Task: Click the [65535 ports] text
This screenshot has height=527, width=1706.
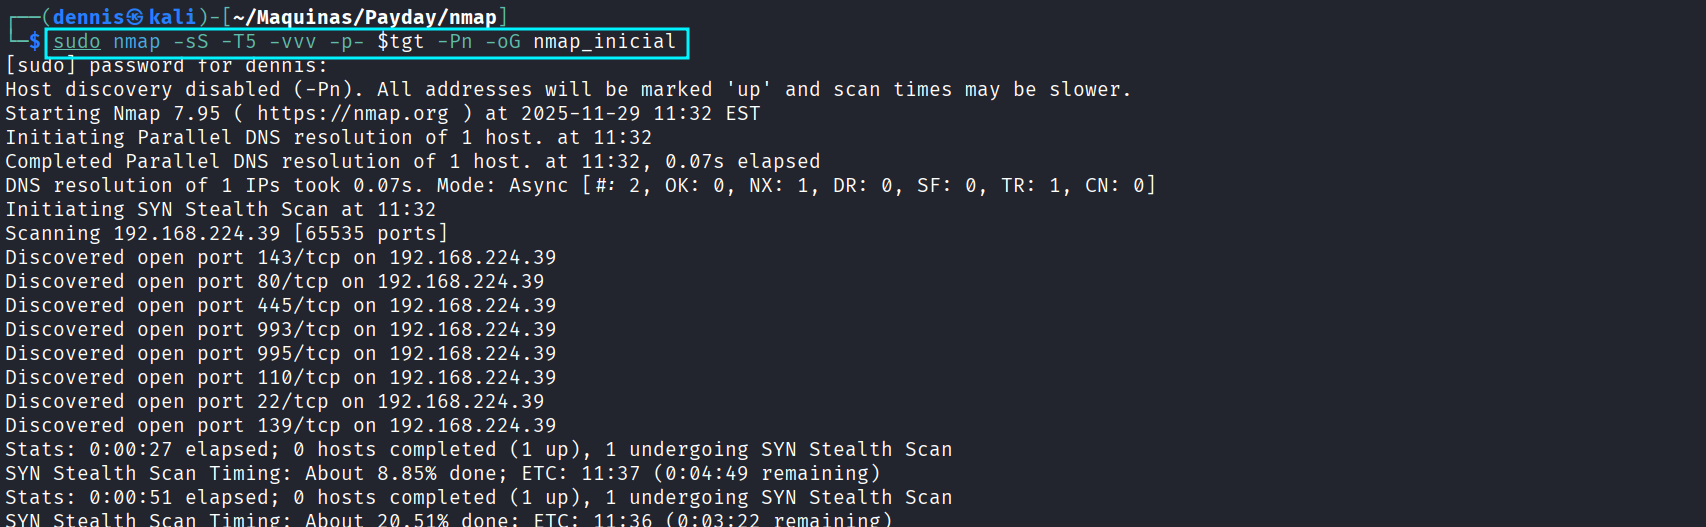Action: 371,233
